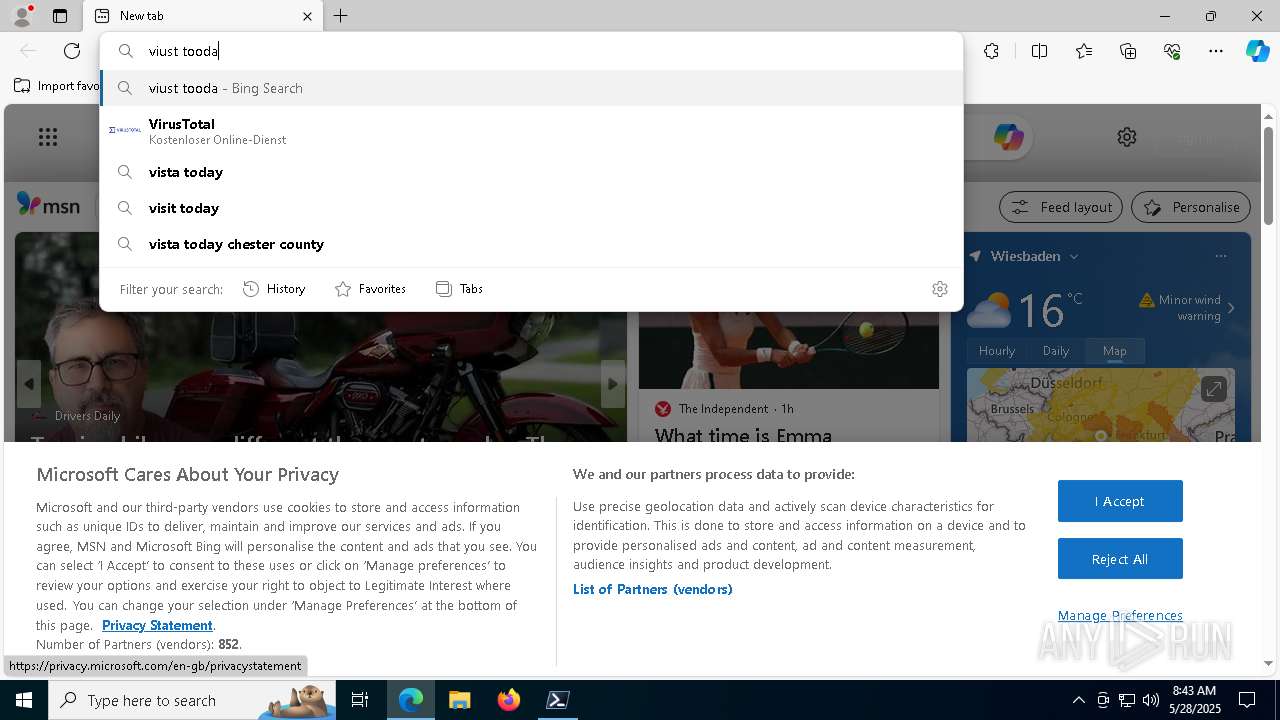Go to previous carousel story

coord(29,384)
